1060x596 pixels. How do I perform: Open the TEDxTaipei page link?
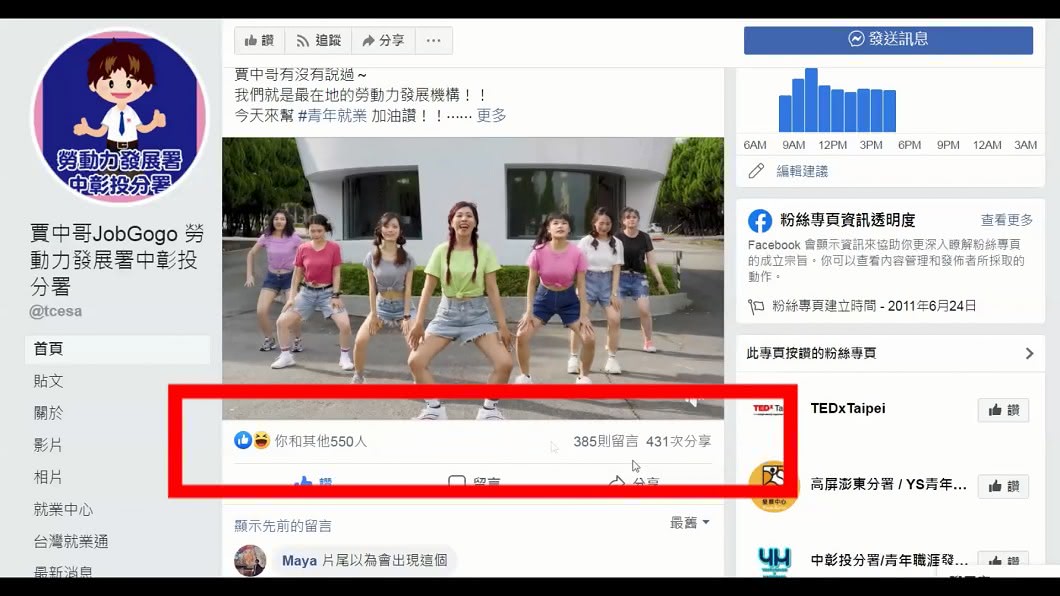coord(848,408)
